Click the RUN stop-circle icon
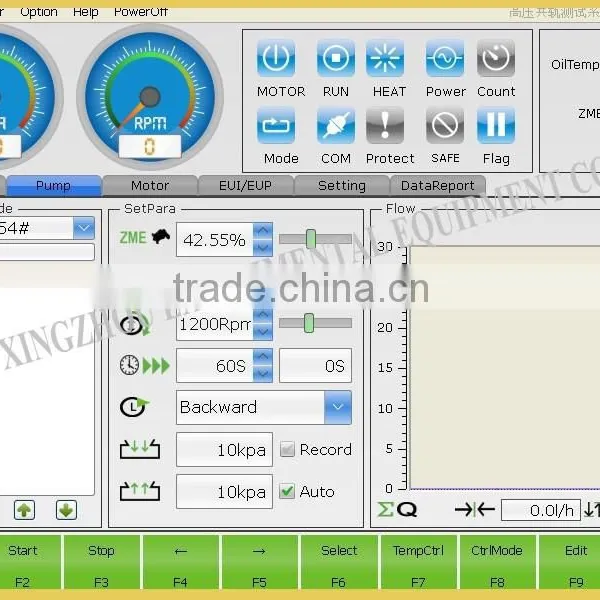The width and height of the screenshot is (600, 600). pyautogui.click(x=336, y=58)
